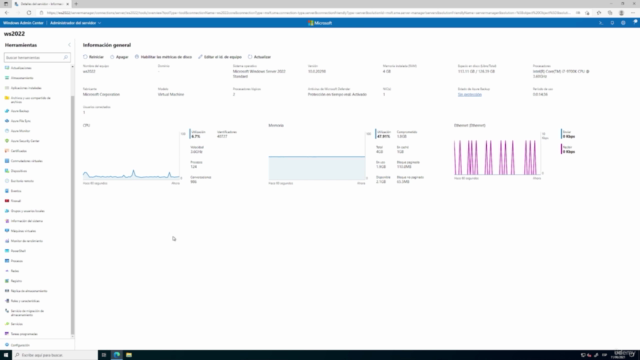Open the Procesos tool

[x=17, y=261]
